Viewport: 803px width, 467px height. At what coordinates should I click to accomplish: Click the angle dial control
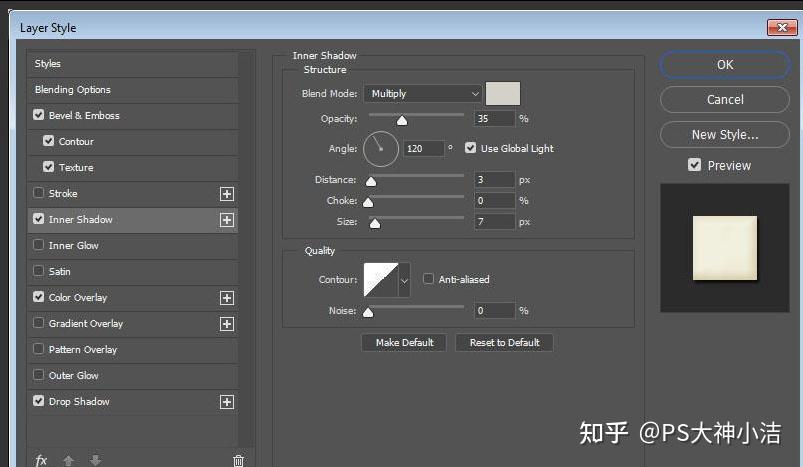pos(381,149)
